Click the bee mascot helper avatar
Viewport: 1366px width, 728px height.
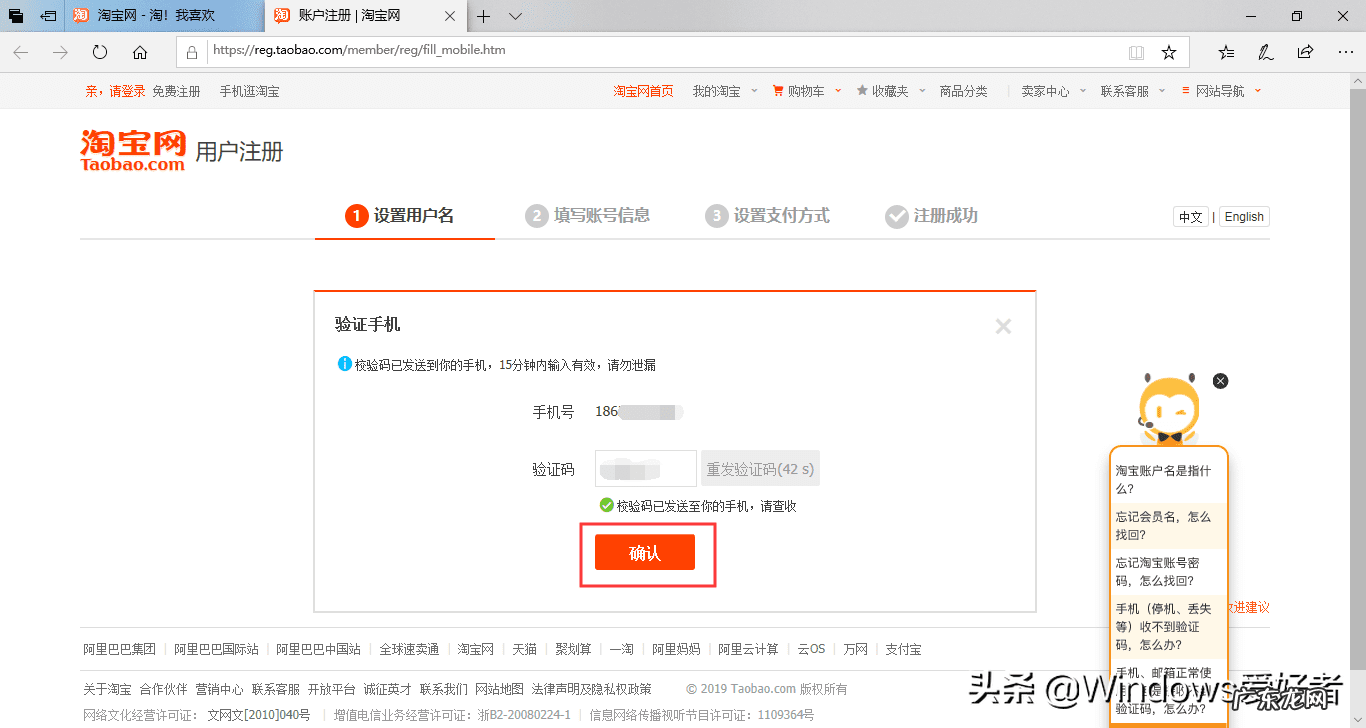coord(1170,408)
